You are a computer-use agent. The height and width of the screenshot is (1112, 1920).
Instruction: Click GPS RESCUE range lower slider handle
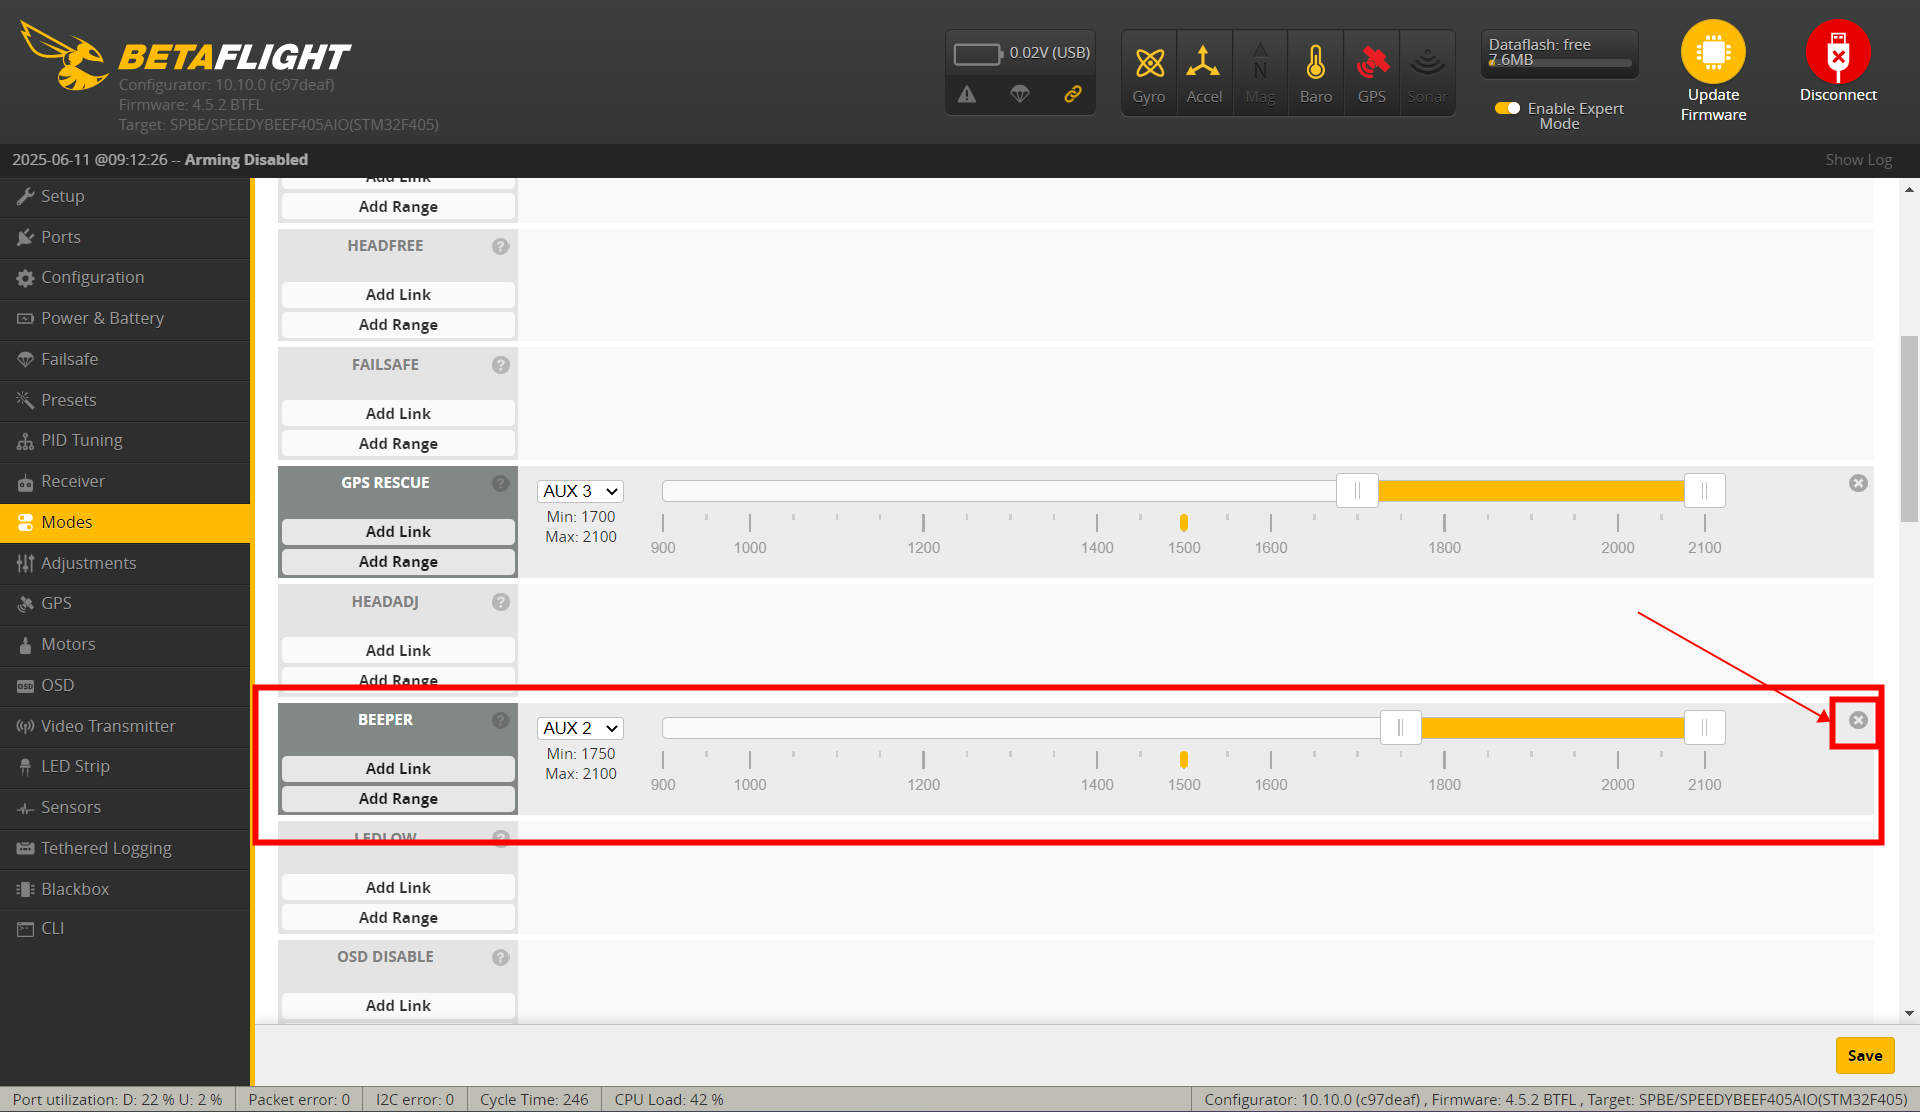point(1357,491)
